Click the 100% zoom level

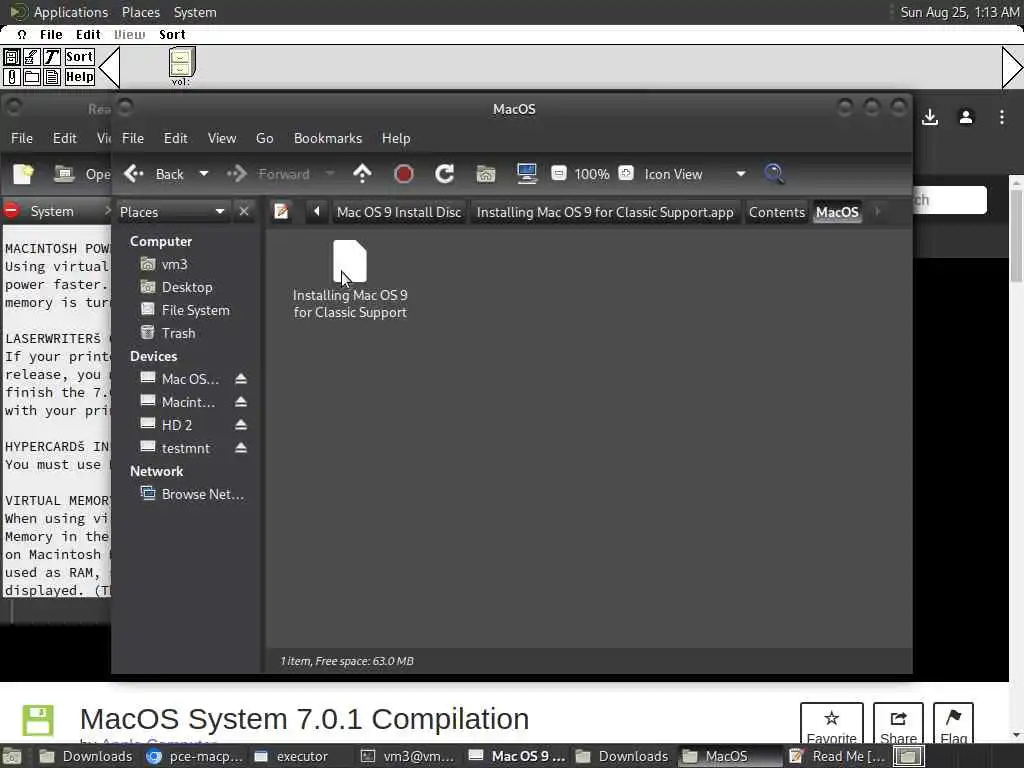pos(592,174)
